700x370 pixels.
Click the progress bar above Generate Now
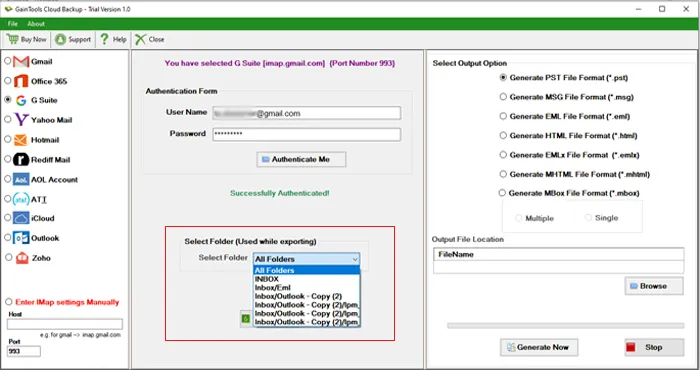(566, 326)
